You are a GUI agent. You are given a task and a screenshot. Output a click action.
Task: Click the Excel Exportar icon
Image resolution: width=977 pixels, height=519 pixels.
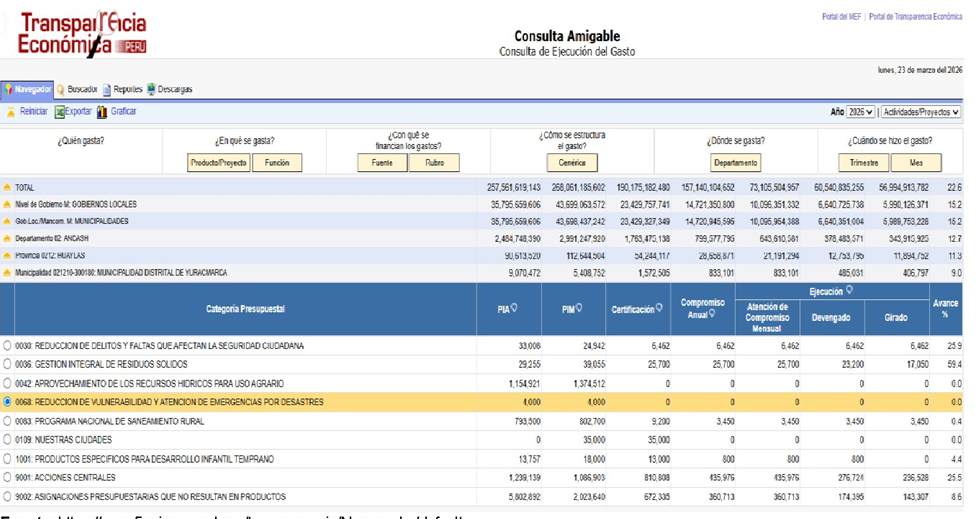(x=60, y=112)
